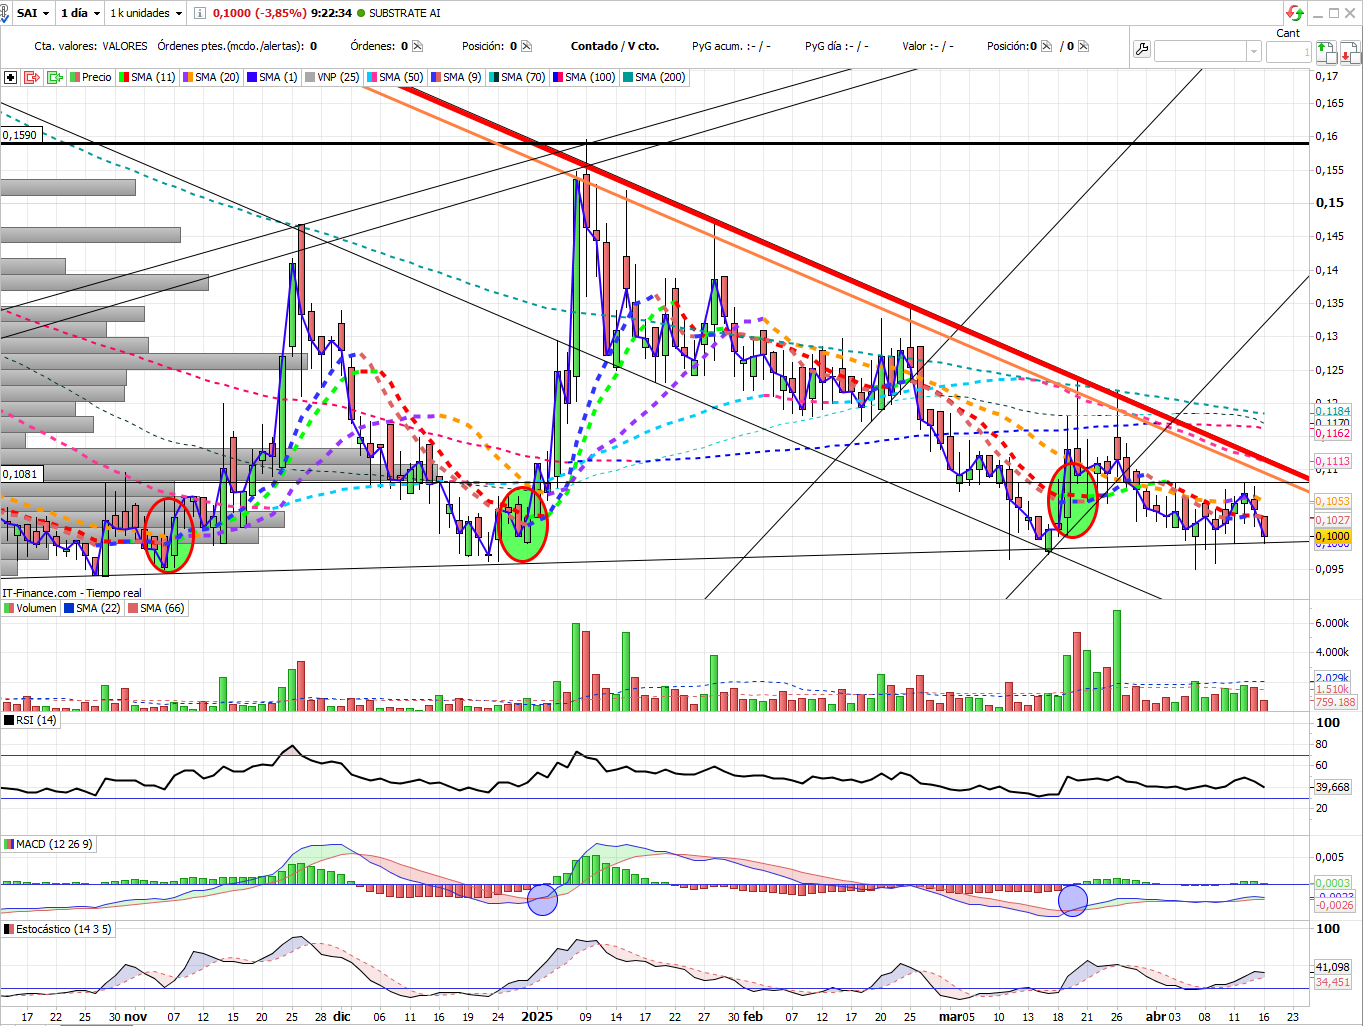The image size is (1363, 1026).
Task: Click the green up-arrow buy order icon
Action: (1324, 51)
